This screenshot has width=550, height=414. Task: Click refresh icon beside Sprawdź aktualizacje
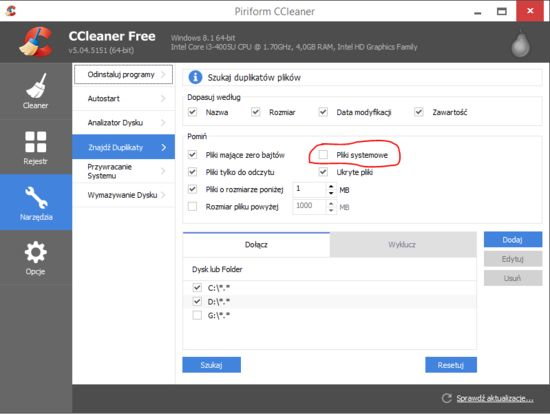(447, 398)
